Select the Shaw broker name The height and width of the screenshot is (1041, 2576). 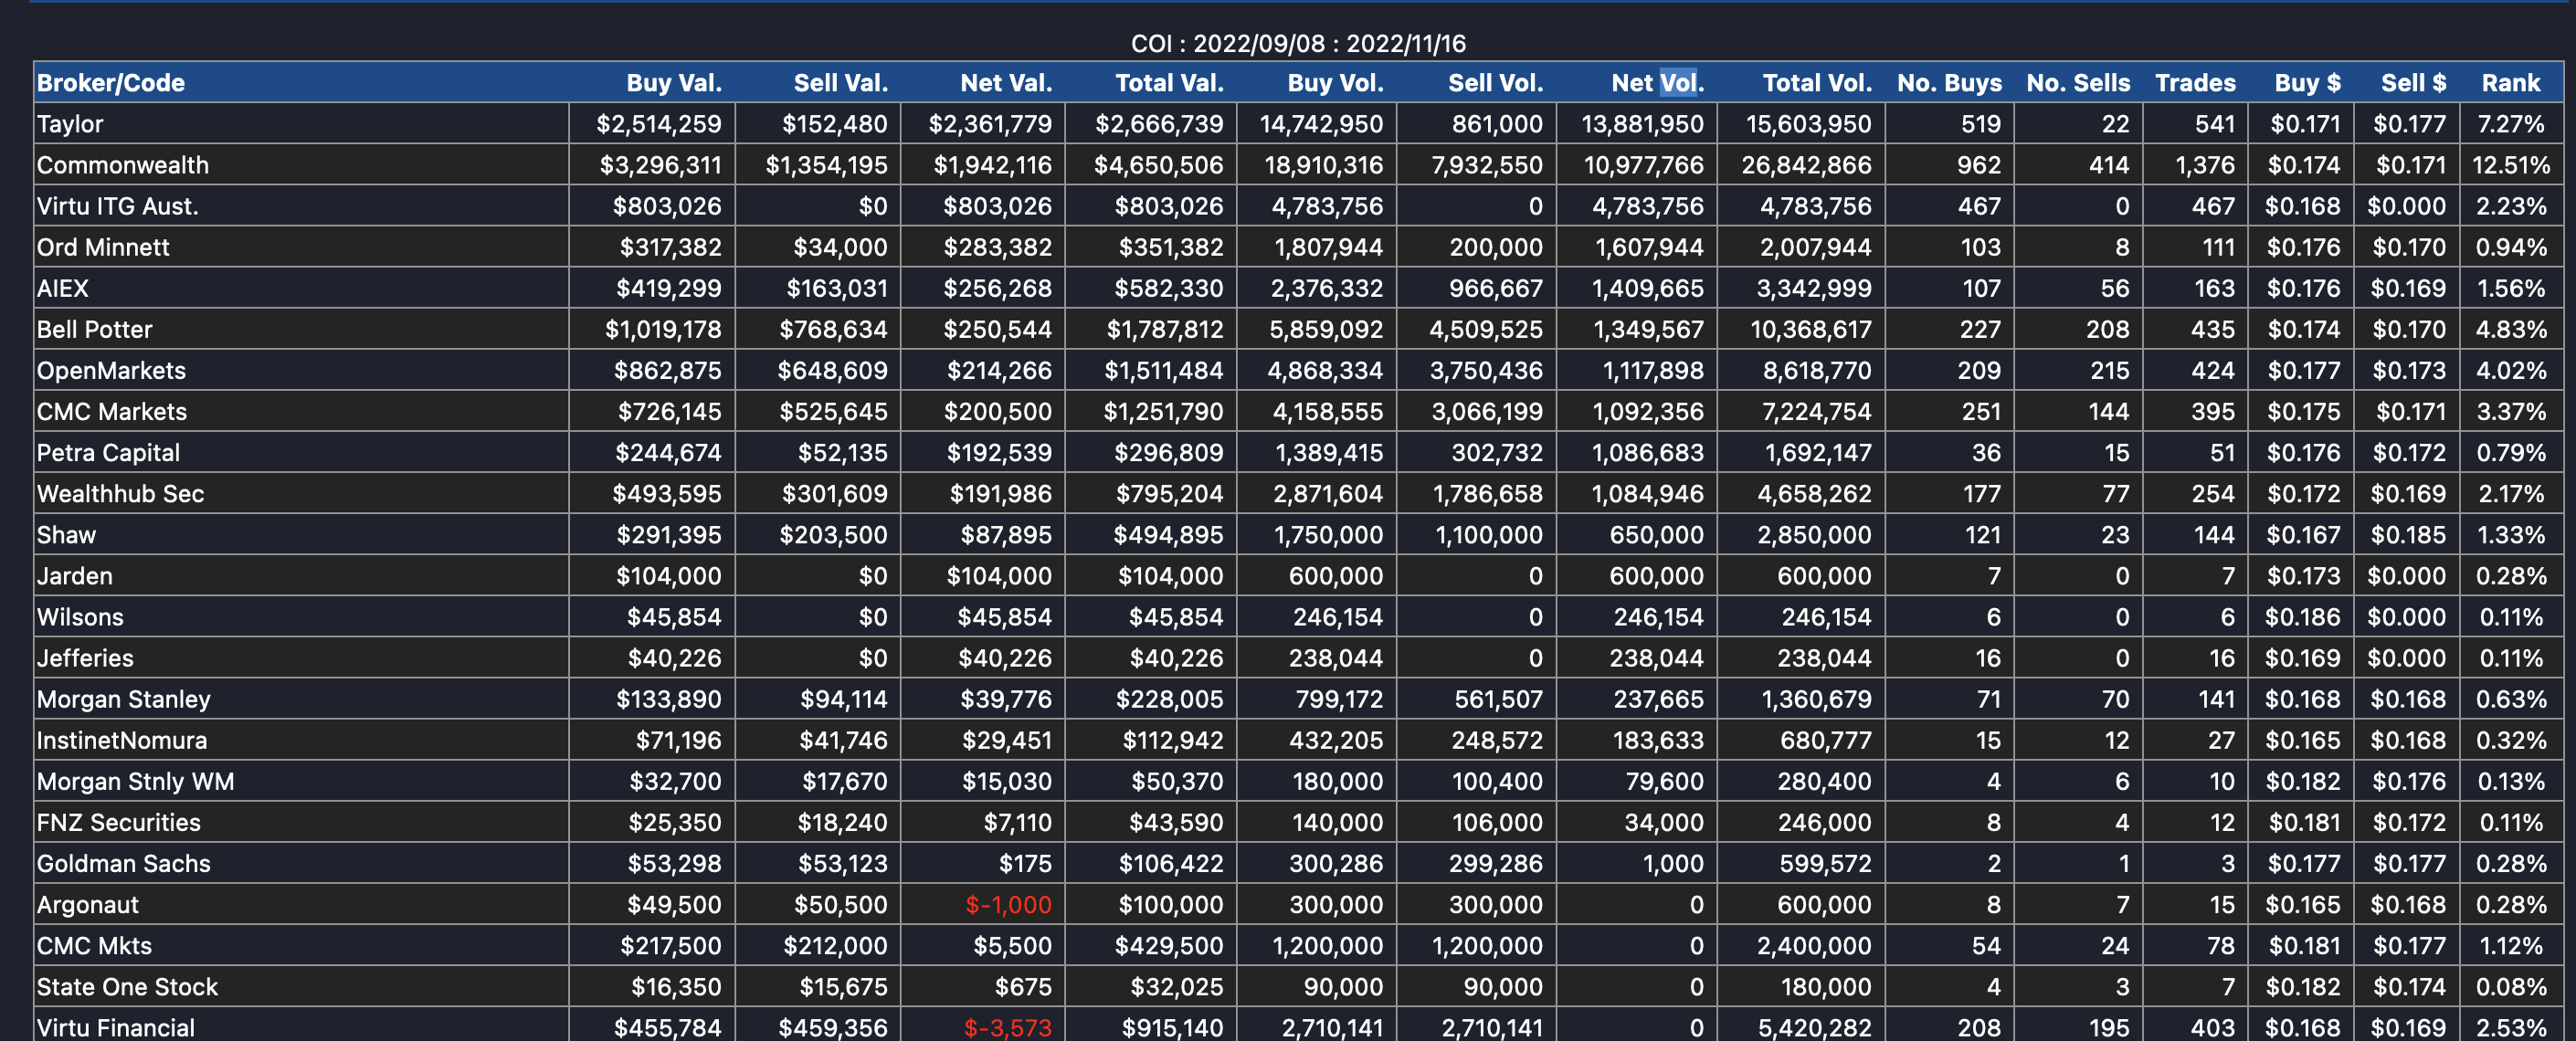(66, 534)
